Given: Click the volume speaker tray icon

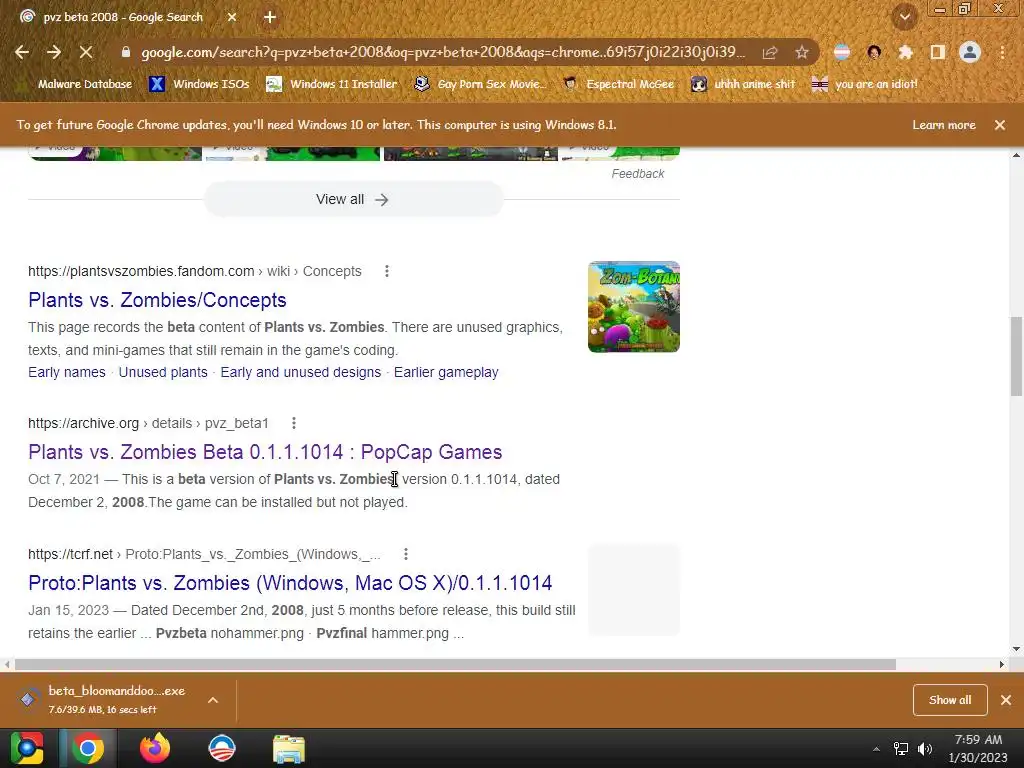Looking at the screenshot, I should point(925,749).
